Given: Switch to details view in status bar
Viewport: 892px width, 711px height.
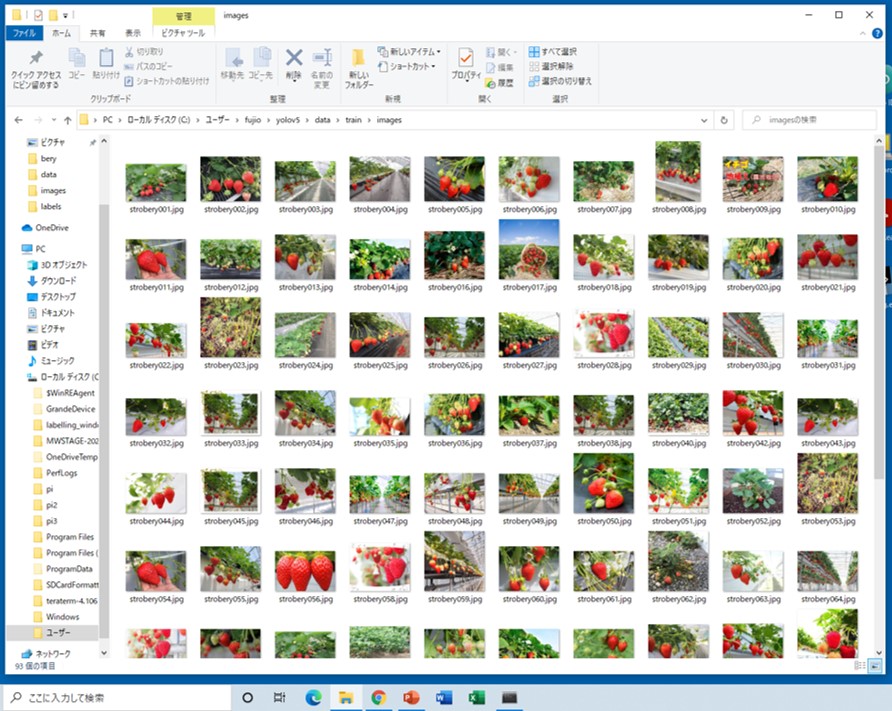Looking at the screenshot, I should [x=860, y=666].
